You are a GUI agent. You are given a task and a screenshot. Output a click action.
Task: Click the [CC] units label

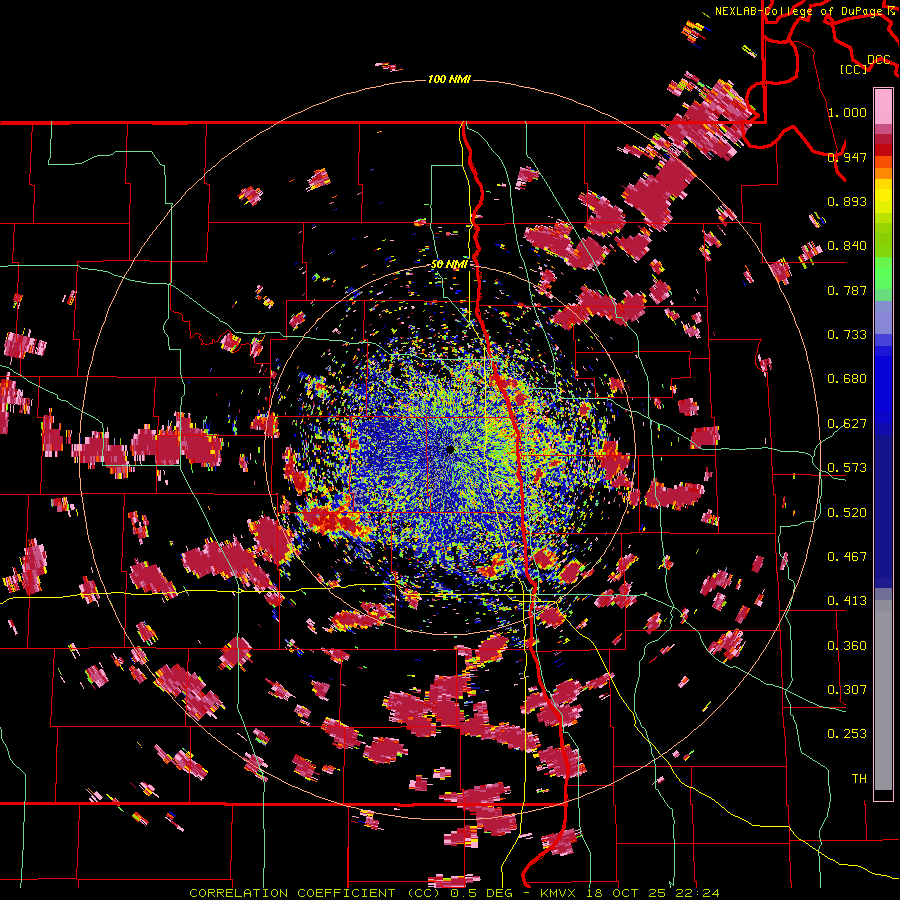click(854, 69)
